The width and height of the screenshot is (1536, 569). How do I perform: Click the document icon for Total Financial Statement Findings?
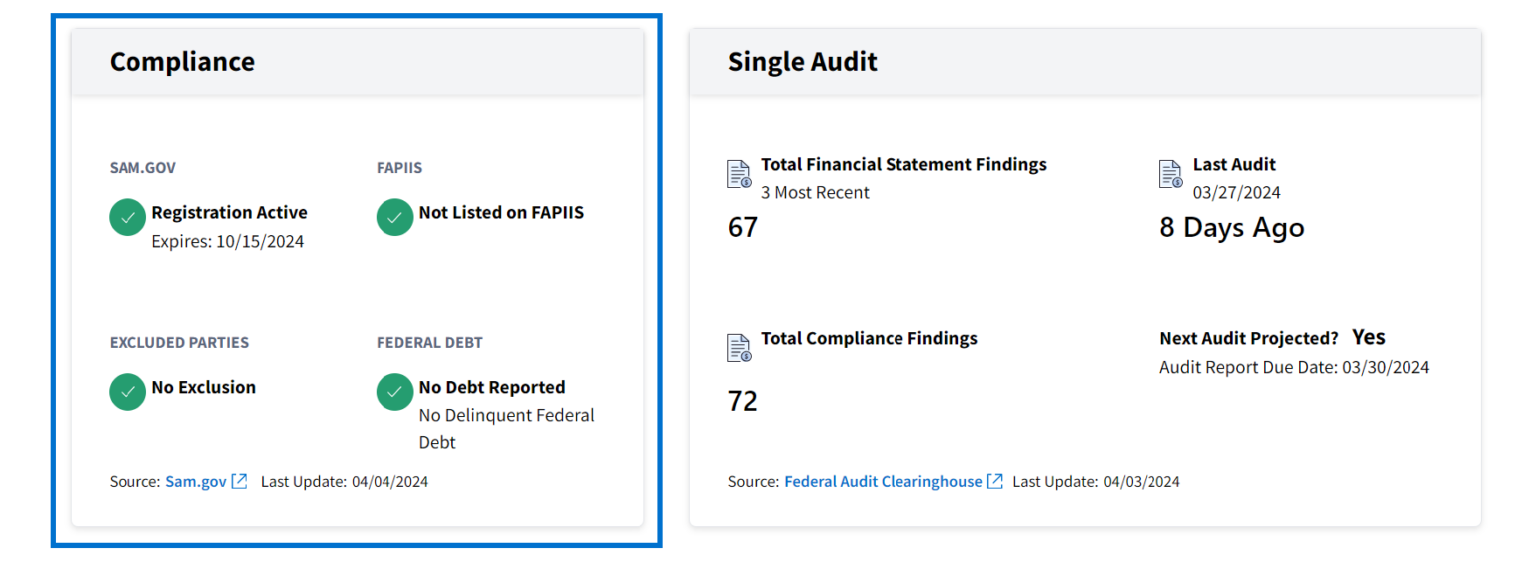click(x=739, y=174)
